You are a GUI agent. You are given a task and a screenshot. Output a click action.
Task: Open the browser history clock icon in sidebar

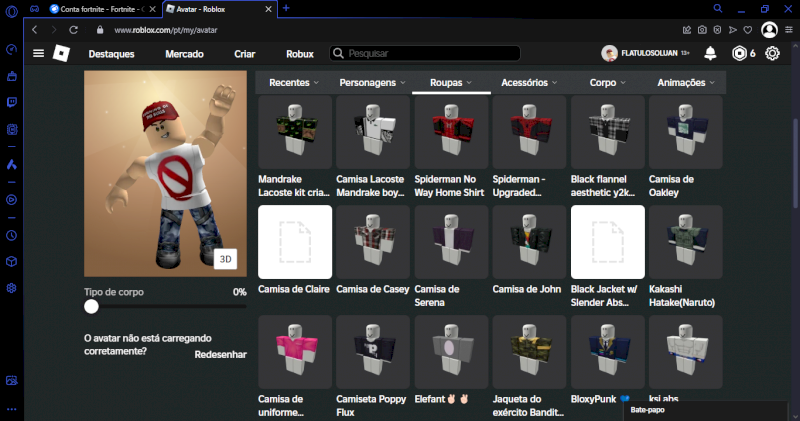click(11, 235)
